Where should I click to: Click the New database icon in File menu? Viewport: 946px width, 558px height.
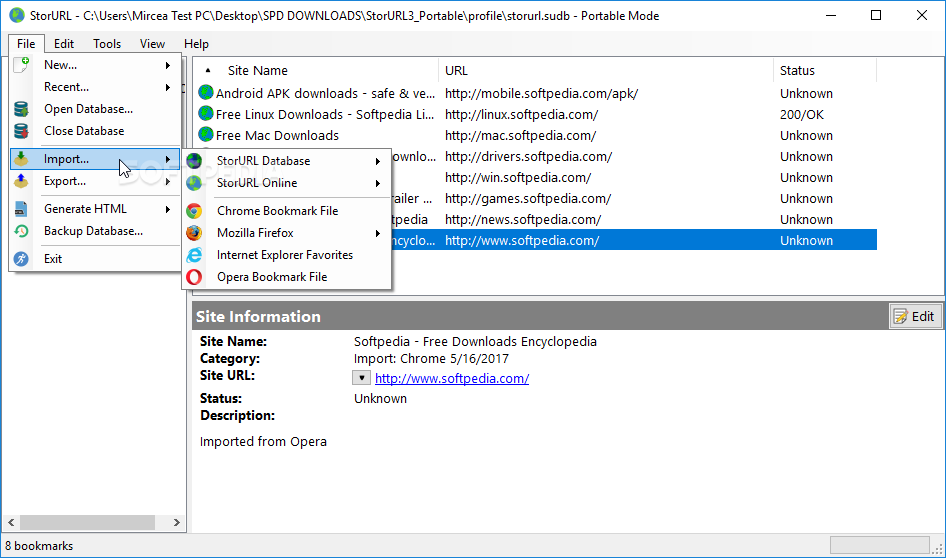click(21, 65)
